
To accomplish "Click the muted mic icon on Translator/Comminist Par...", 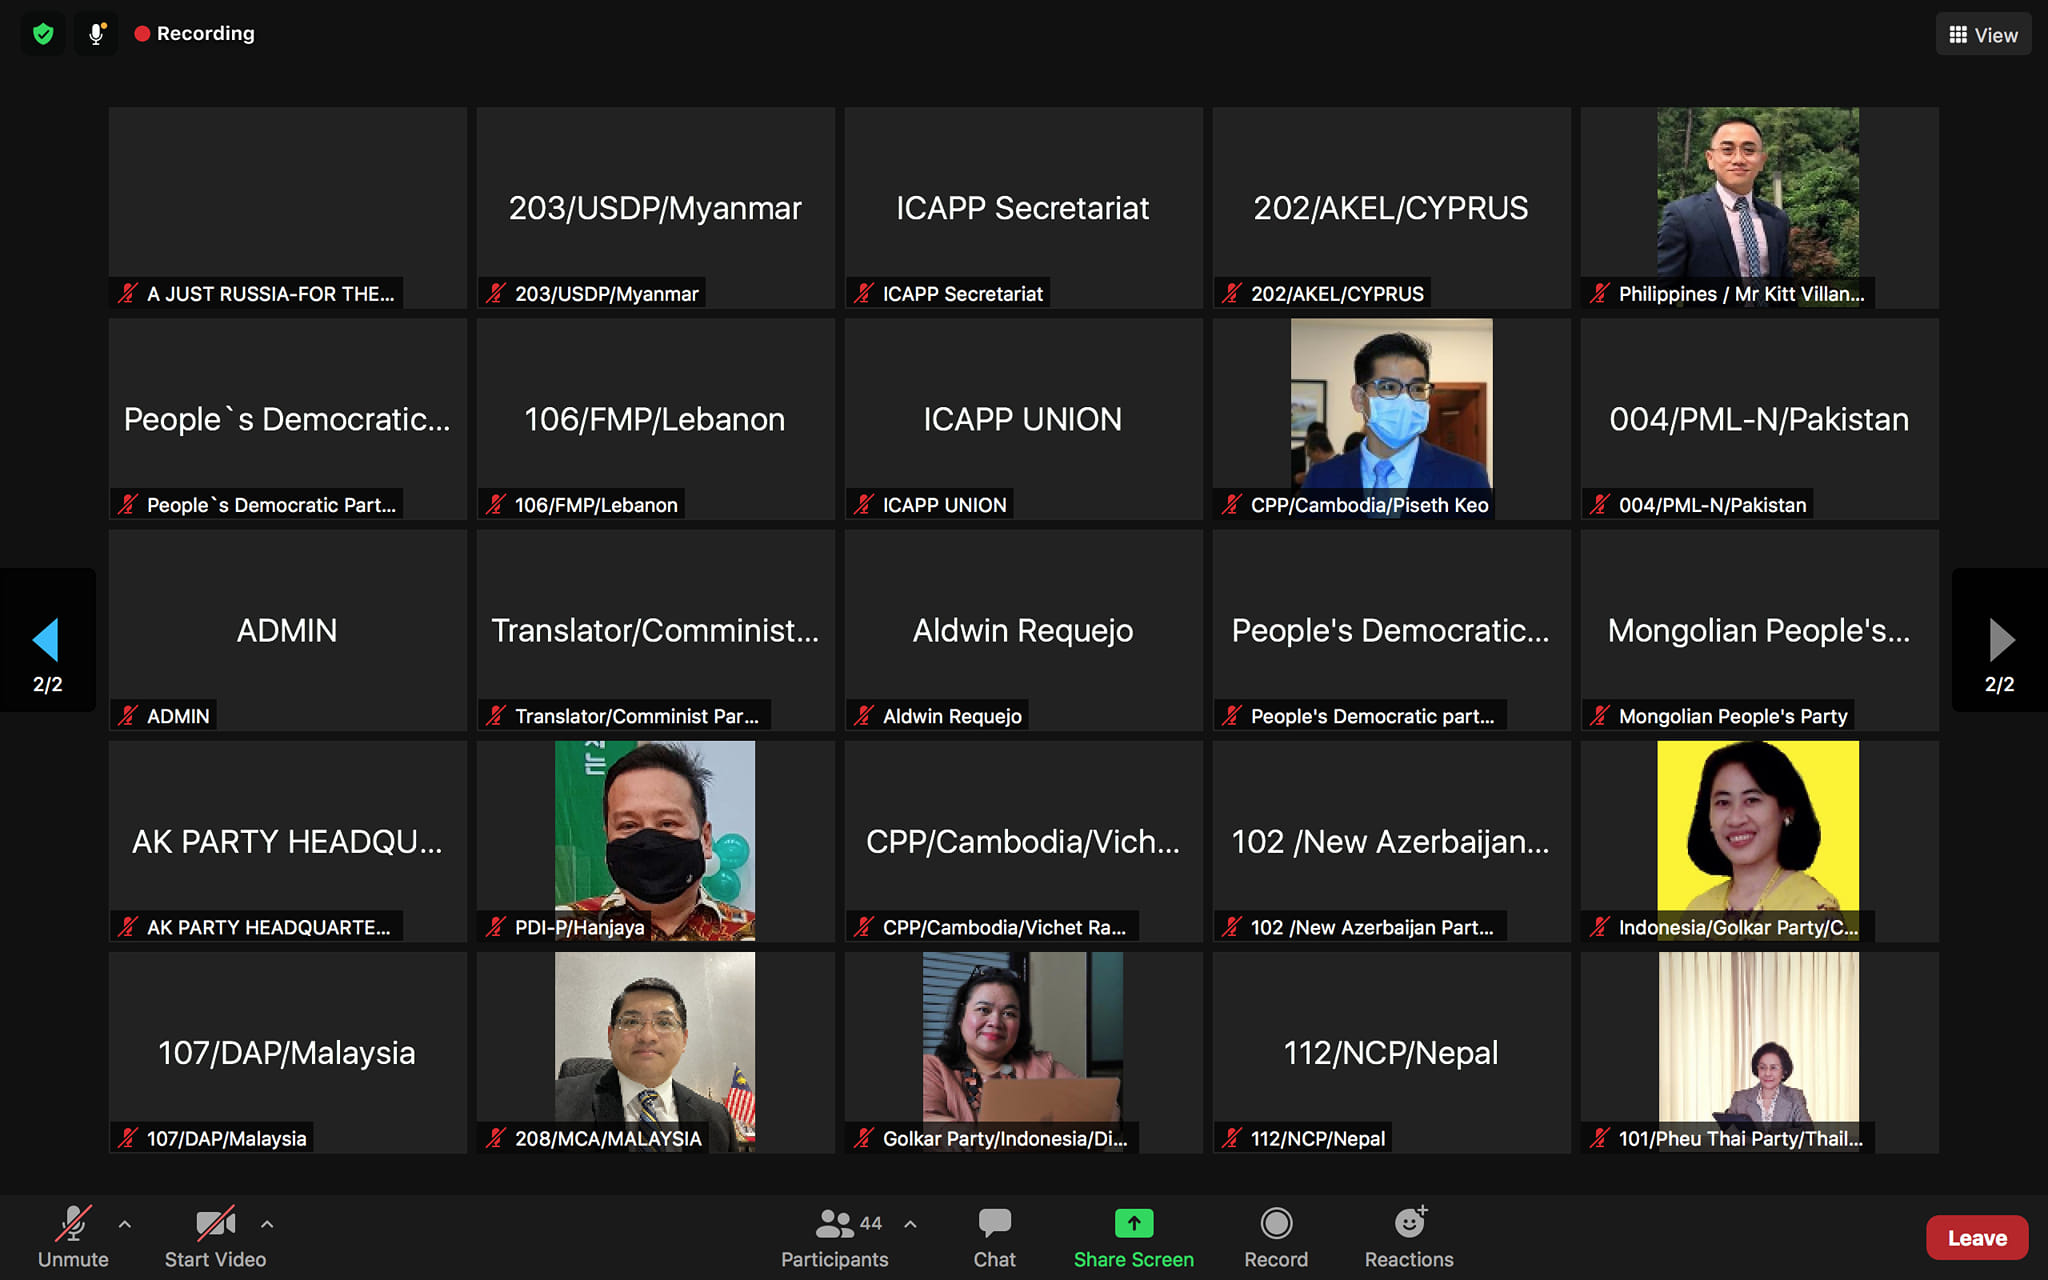I will (496, 715).
